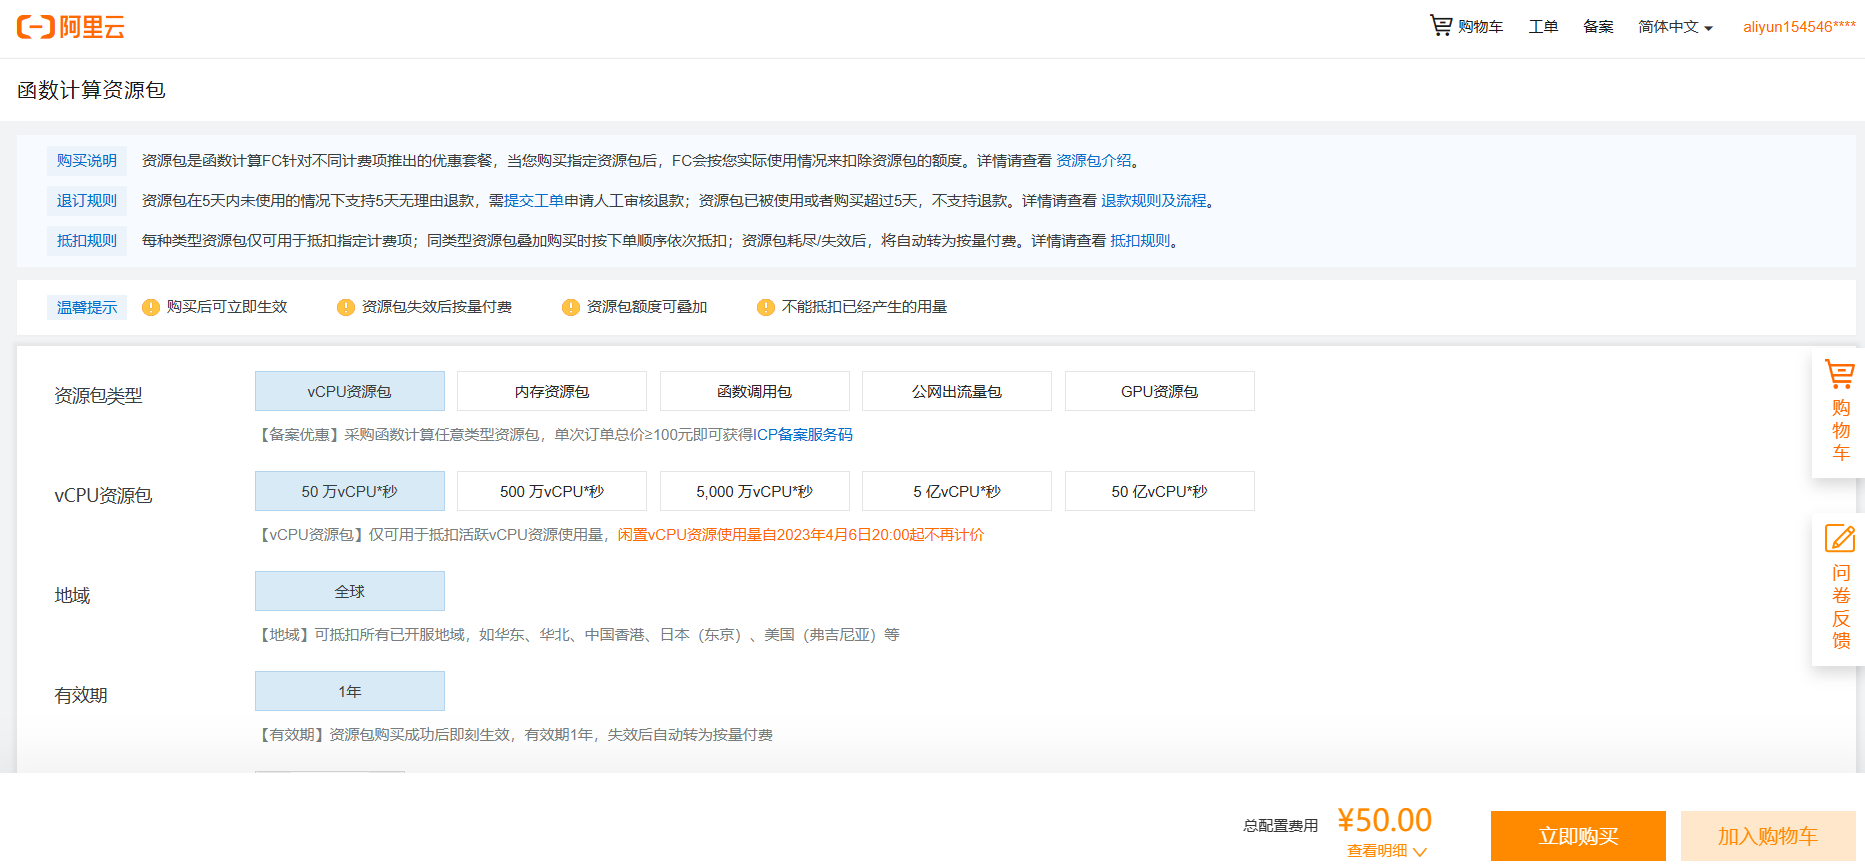Click the 有效期 row label
The width and height of the screenshot is (1865, 868).
pos(81,696)
